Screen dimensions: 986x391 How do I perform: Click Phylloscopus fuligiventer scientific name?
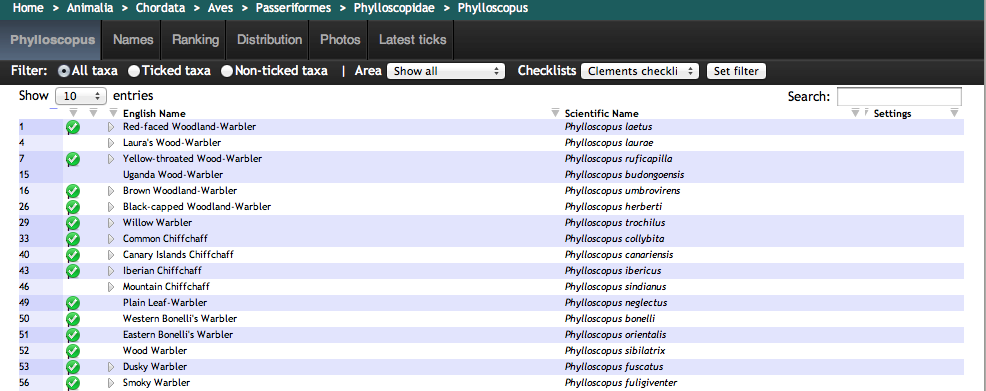(621, 383)
